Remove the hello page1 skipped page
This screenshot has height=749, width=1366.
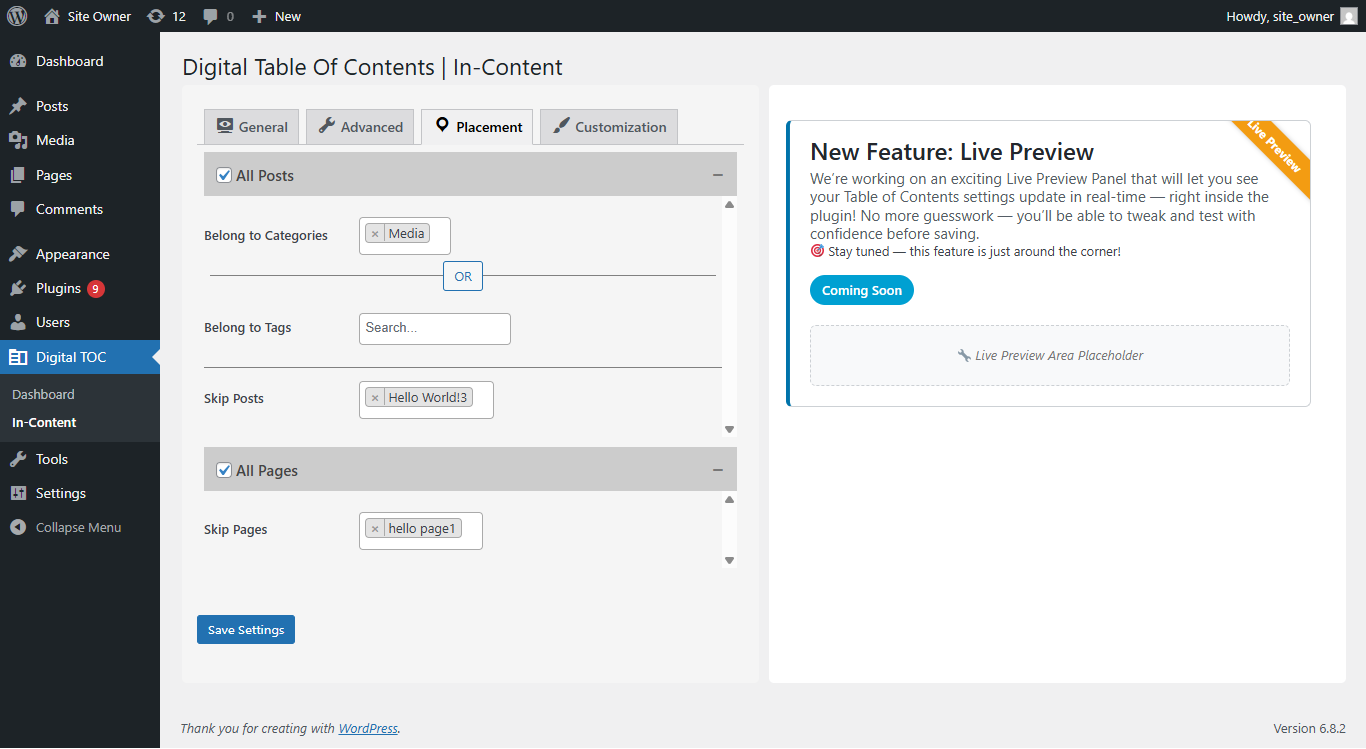375,529
